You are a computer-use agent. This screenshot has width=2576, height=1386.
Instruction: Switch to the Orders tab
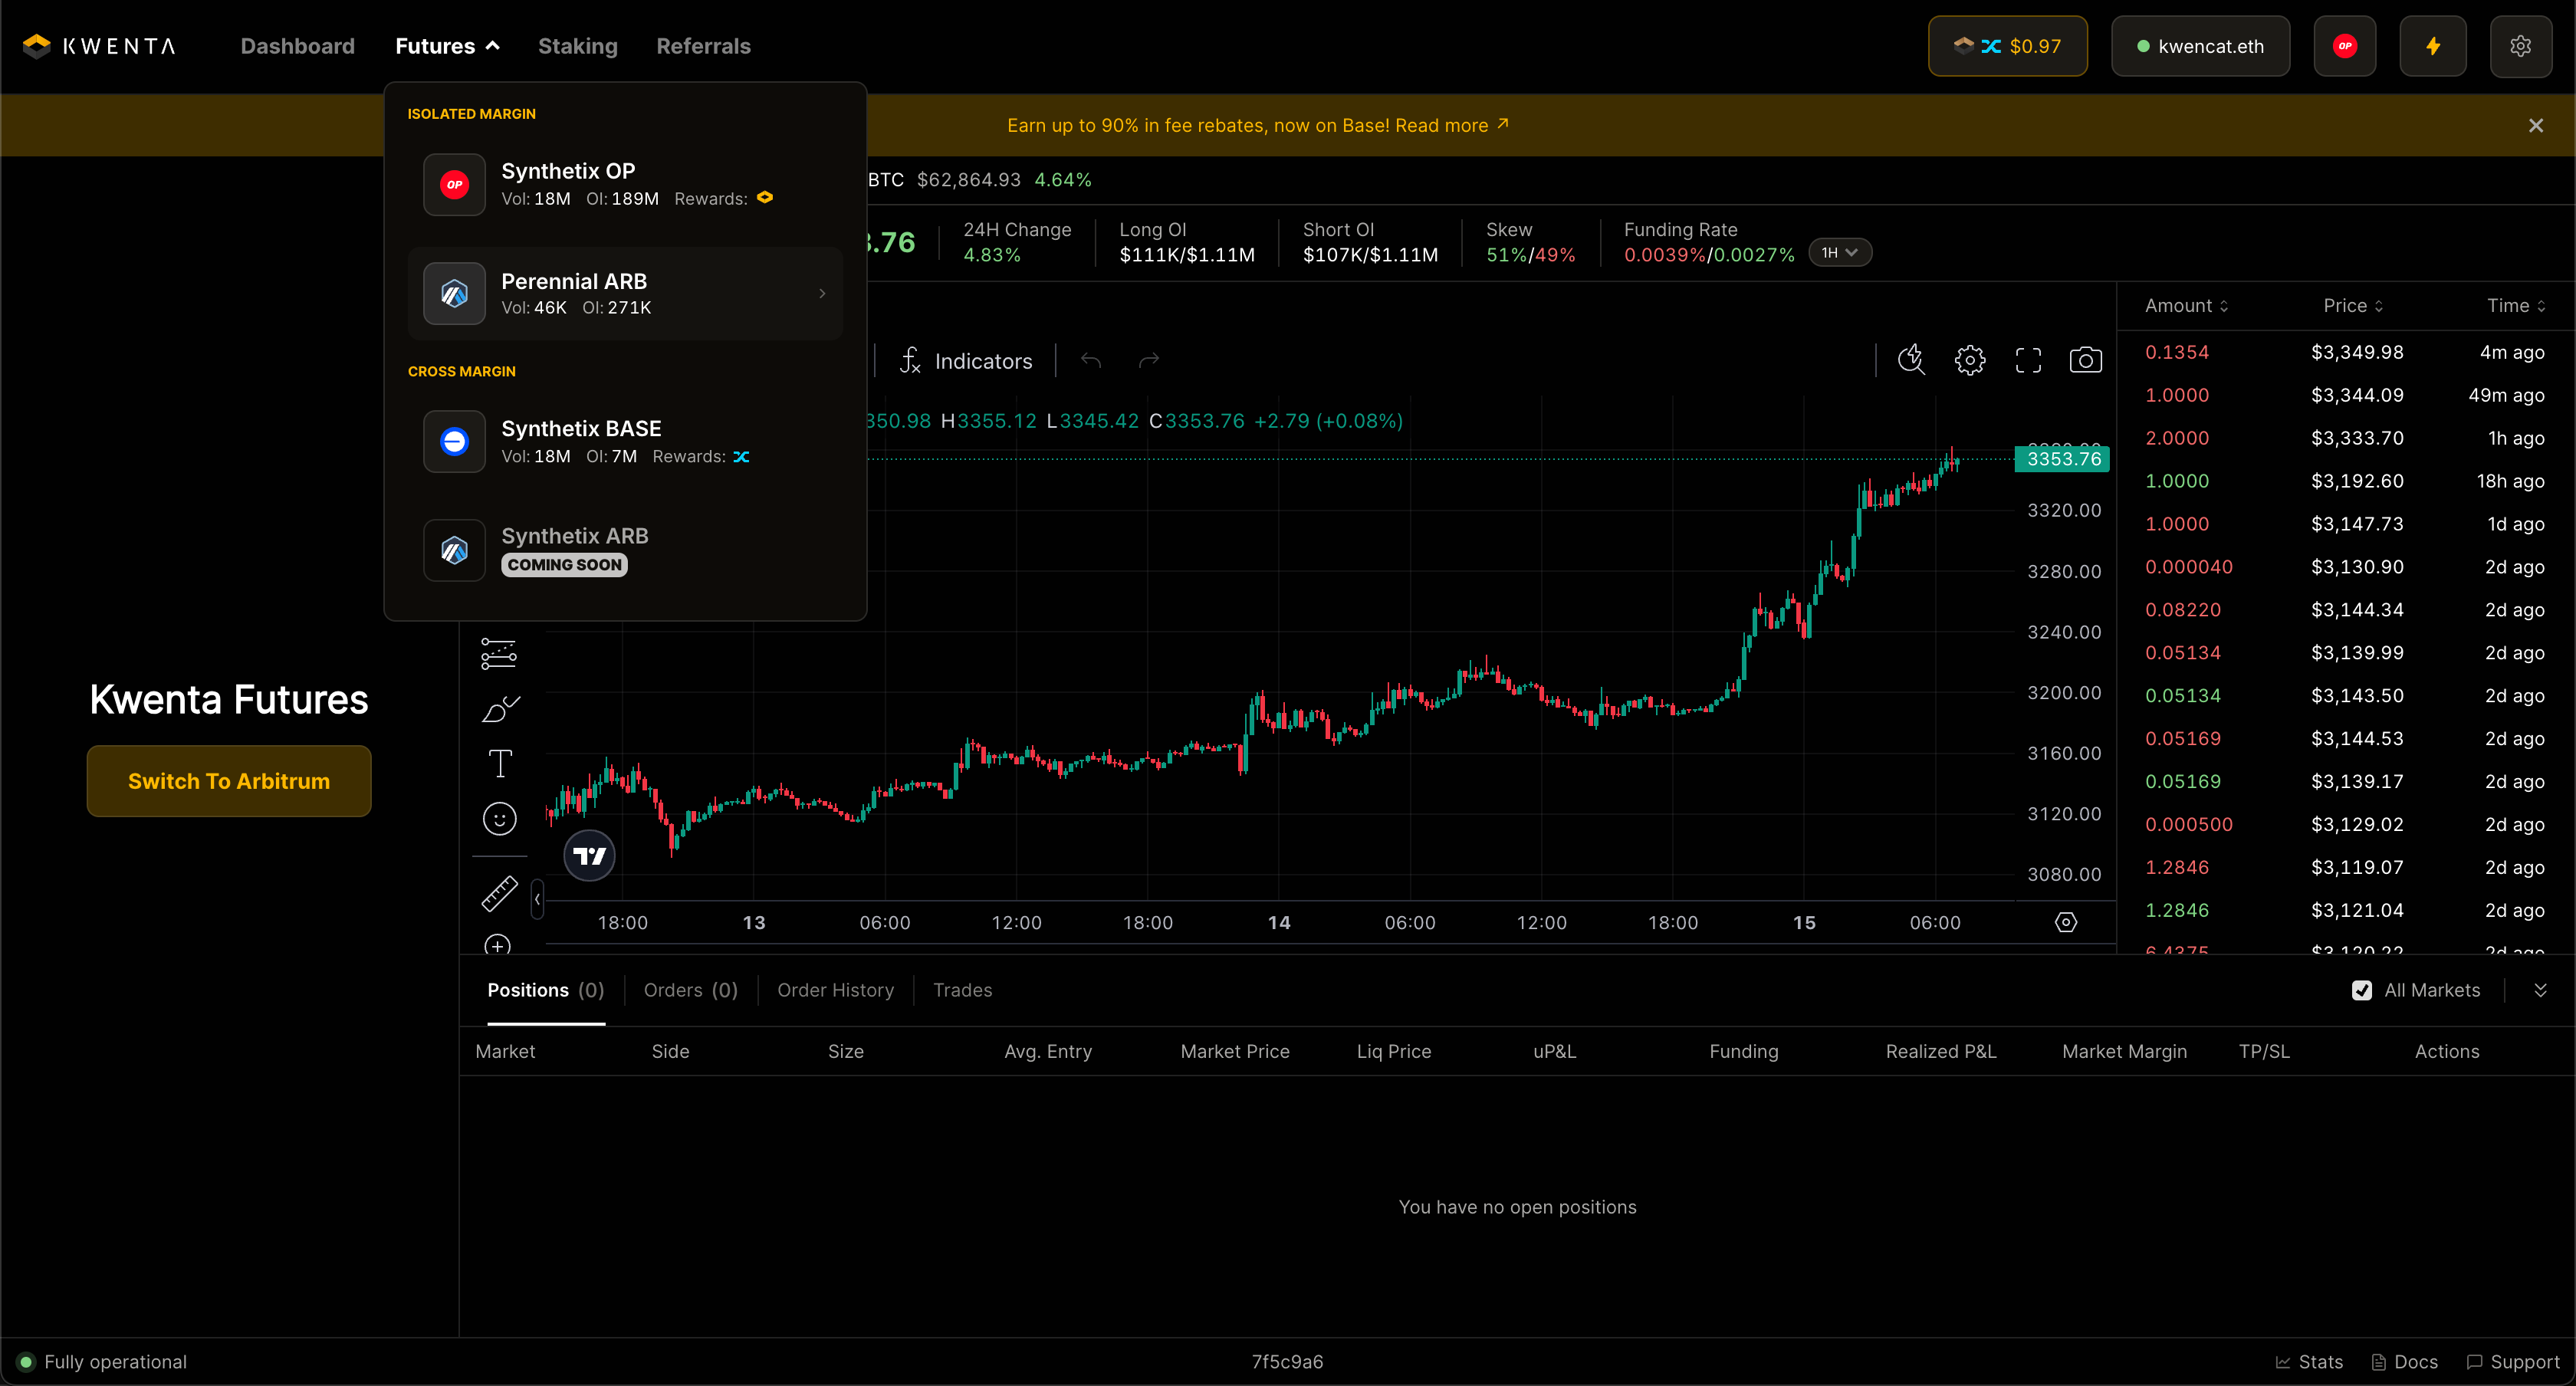tap(691, 990)
